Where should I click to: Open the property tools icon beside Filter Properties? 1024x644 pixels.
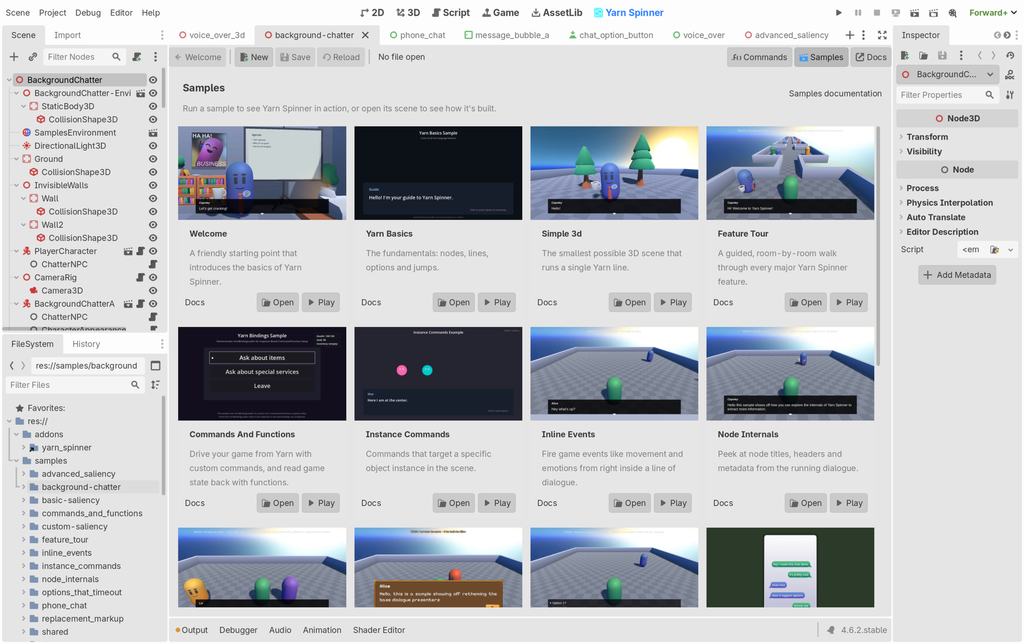click(1010, 95)
